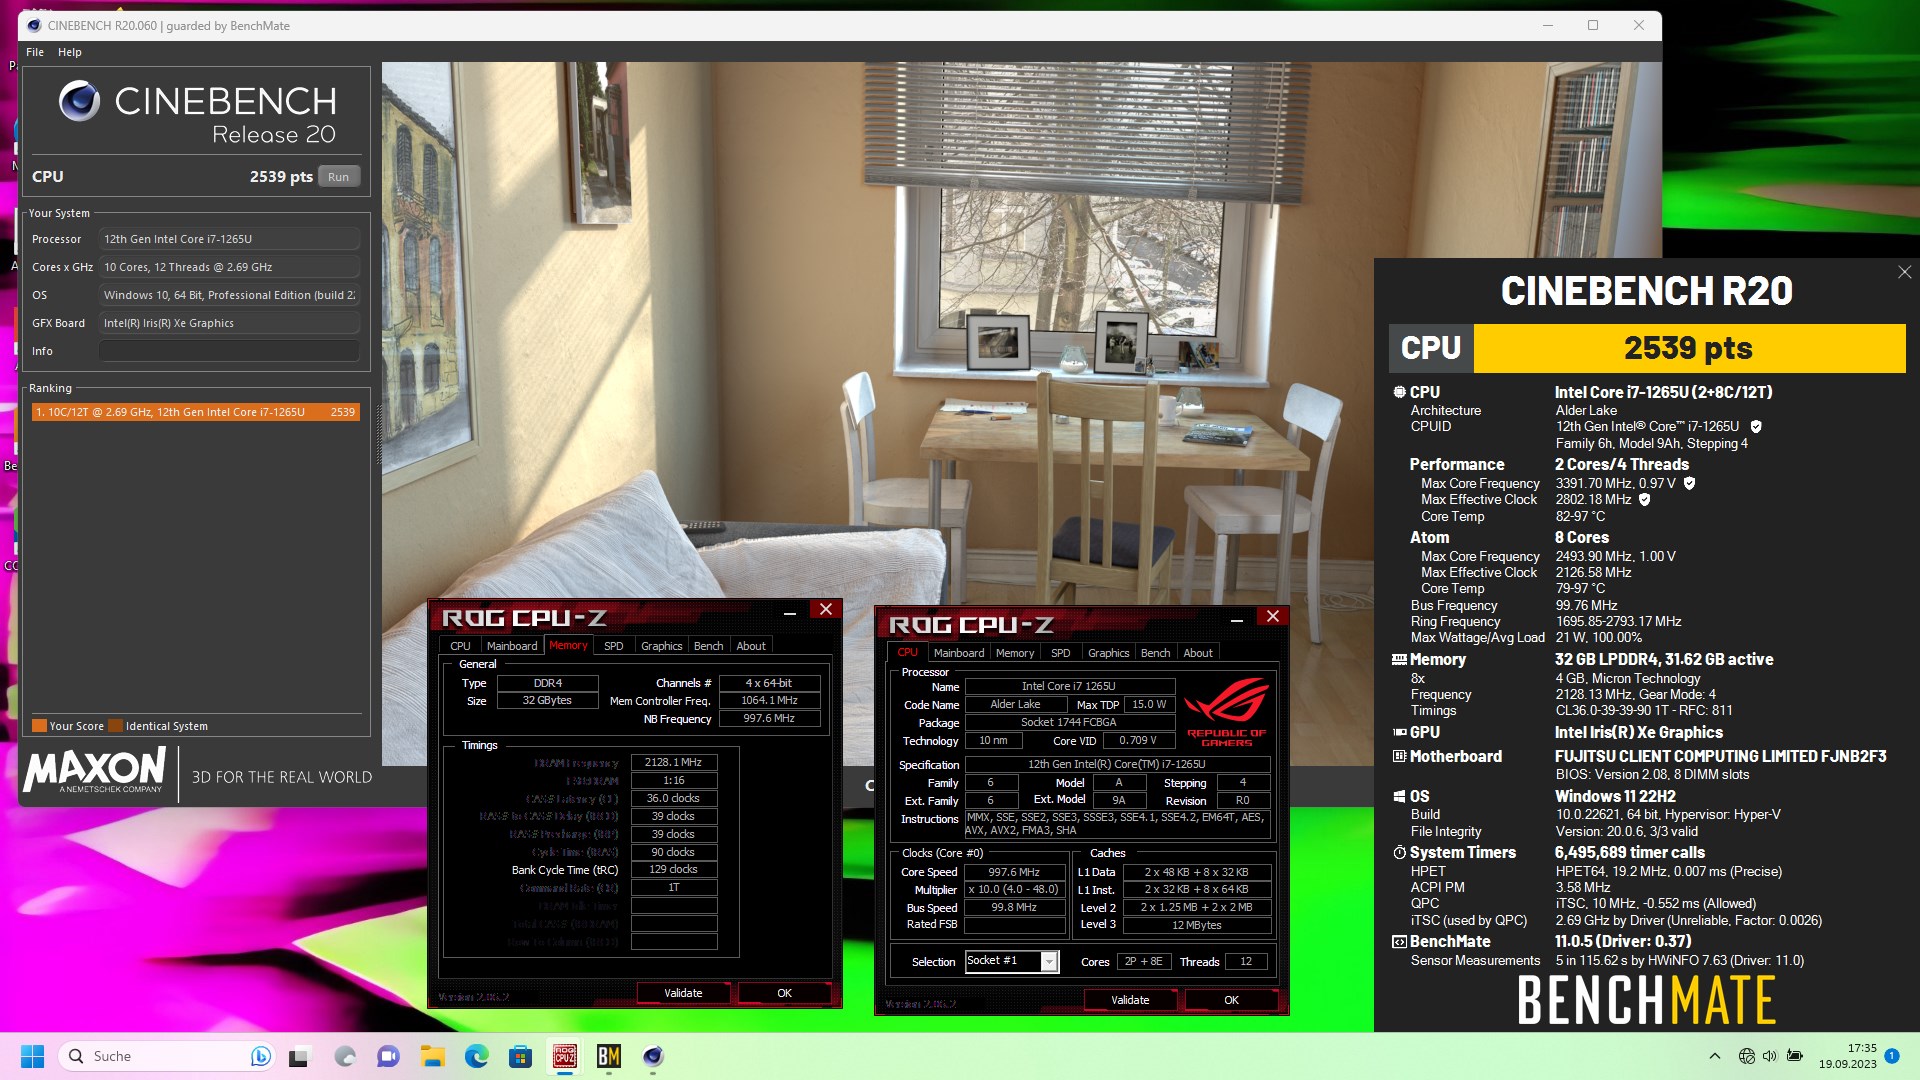Click the Motherboard icon in BenchMate panel
This screenshot has height=1080, width=1920.
[1399, 757]
